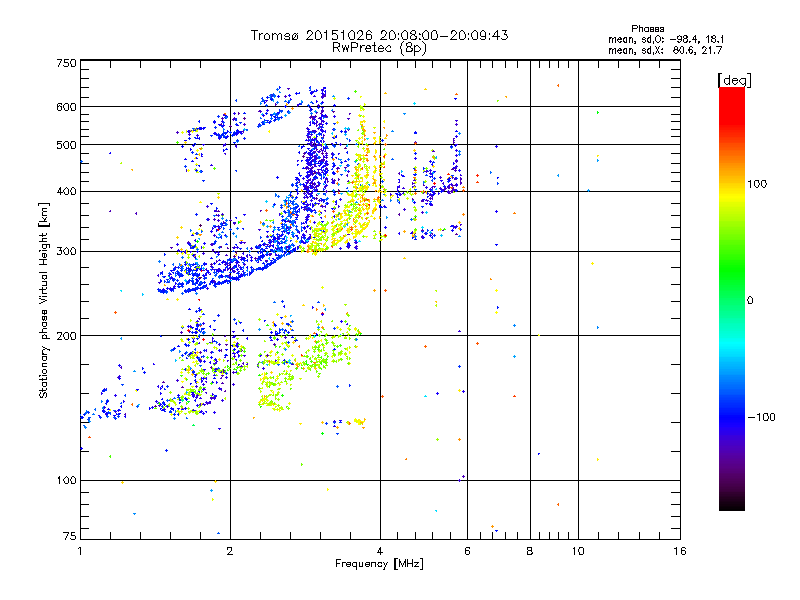
Task: Select the O-mode mean, sd line -98.4, 18.1
Action: [x=665, y=39]
